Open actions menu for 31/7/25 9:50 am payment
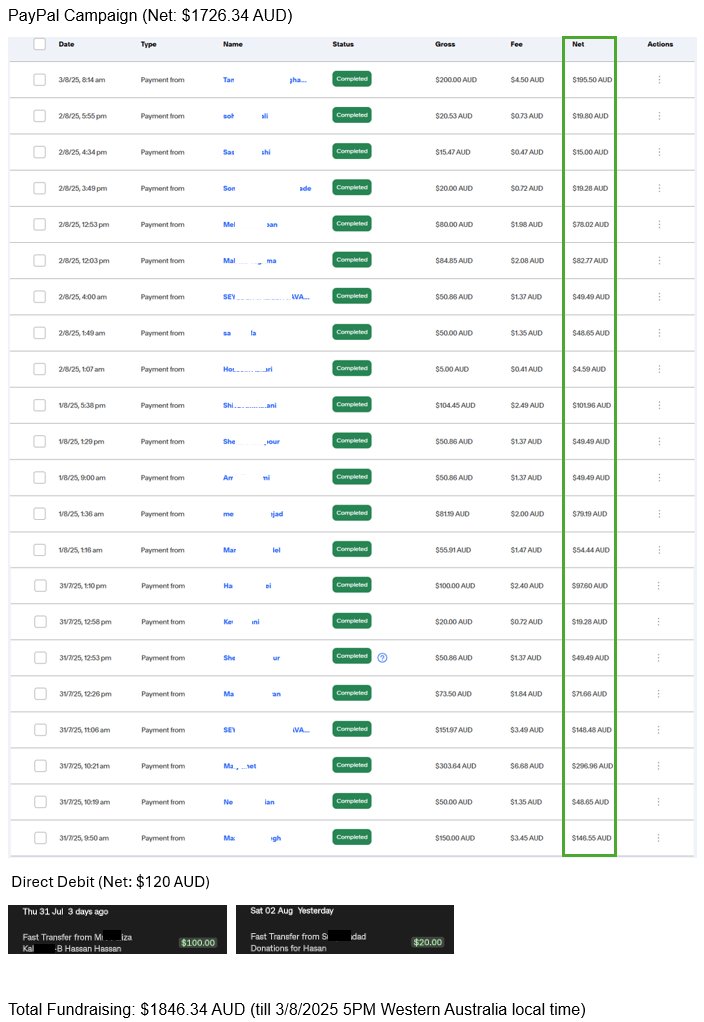This screenshot has width=704, height=1022. tap(658, 838)
